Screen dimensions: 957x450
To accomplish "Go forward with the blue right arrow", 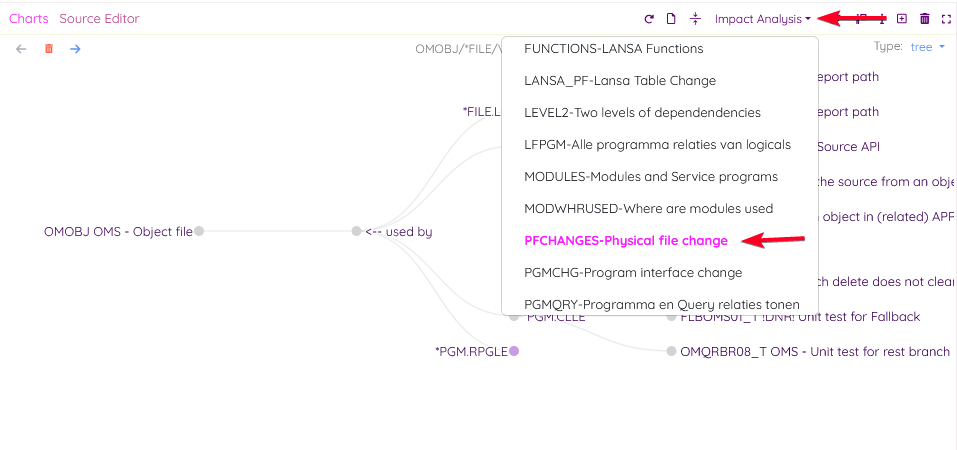I will tap(75, 48).
